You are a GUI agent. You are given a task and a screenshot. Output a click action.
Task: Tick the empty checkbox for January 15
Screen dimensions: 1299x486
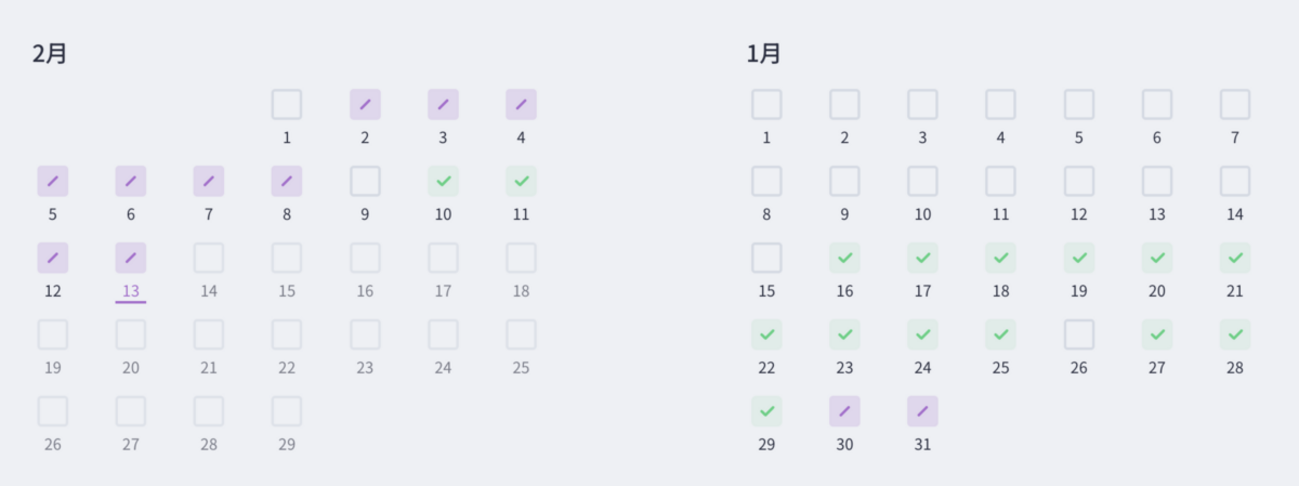pyautogui.click(x=767, y=258)
